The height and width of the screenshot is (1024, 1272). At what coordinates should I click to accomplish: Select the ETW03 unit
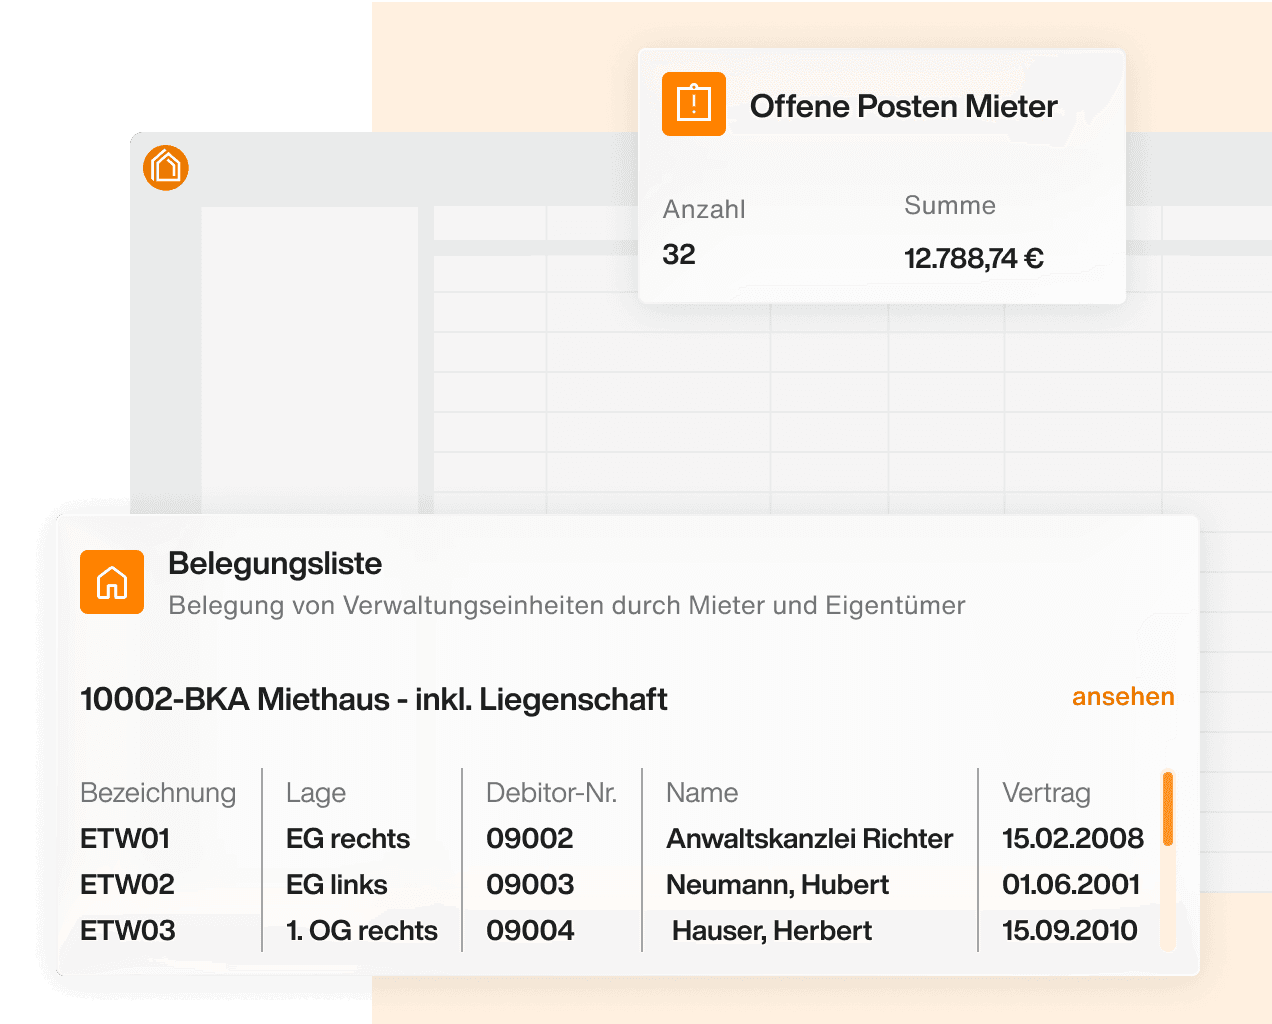pos(128,931)
